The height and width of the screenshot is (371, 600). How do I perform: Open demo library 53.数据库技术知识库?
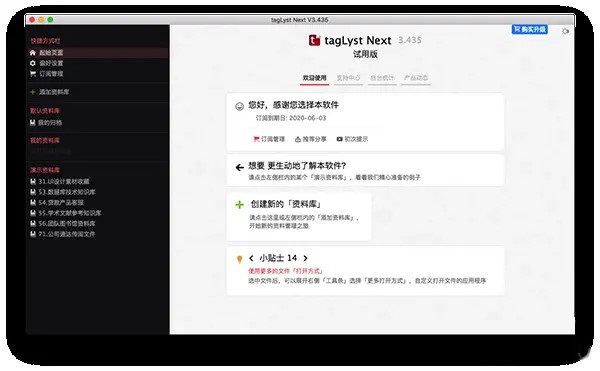pos(63,192)
